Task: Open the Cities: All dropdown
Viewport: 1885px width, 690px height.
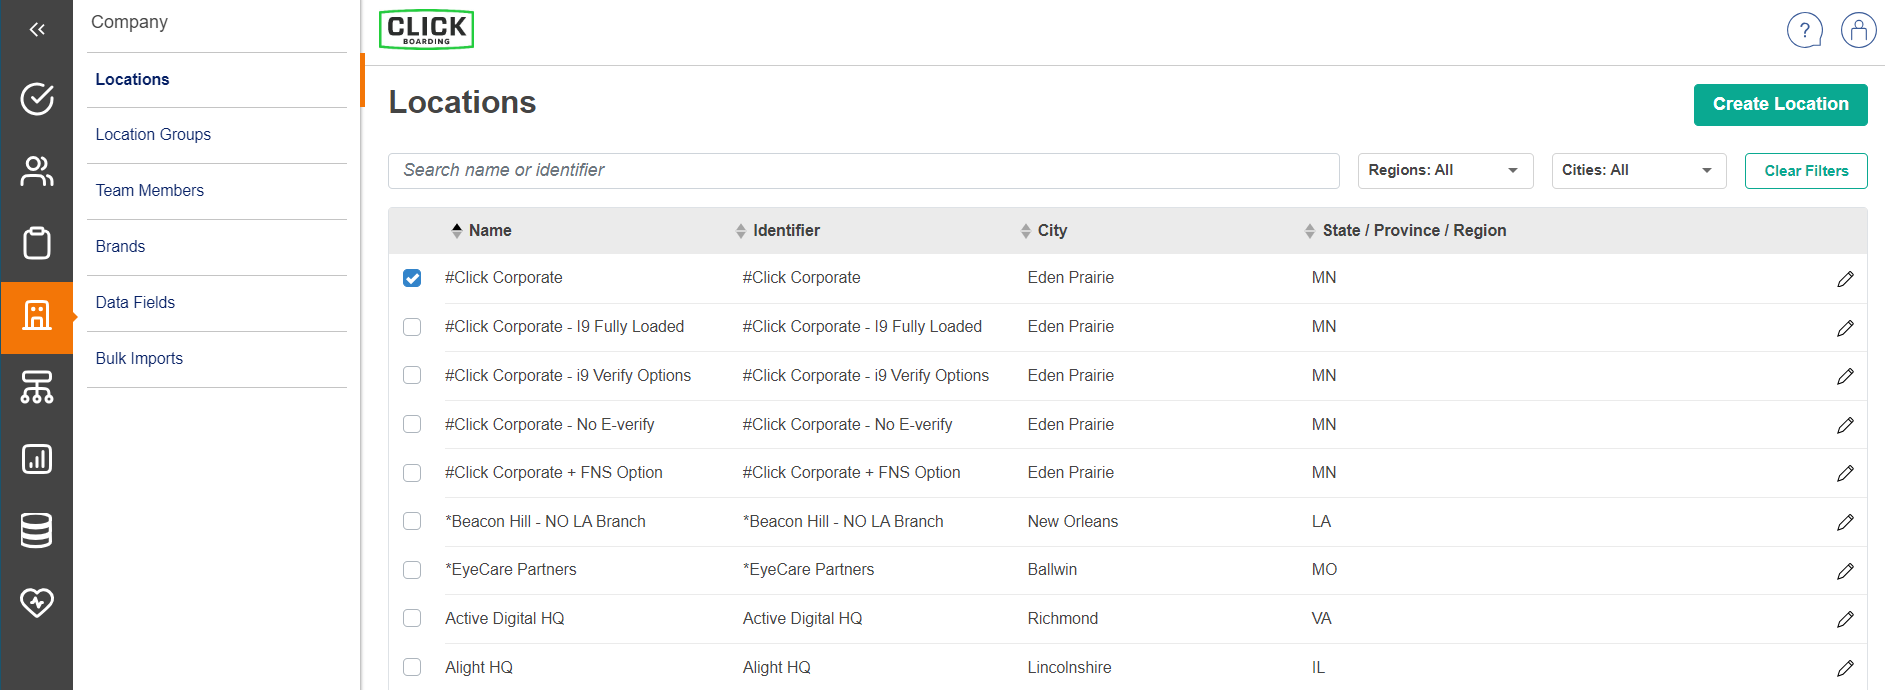Action: click(x=1637, y=171)
